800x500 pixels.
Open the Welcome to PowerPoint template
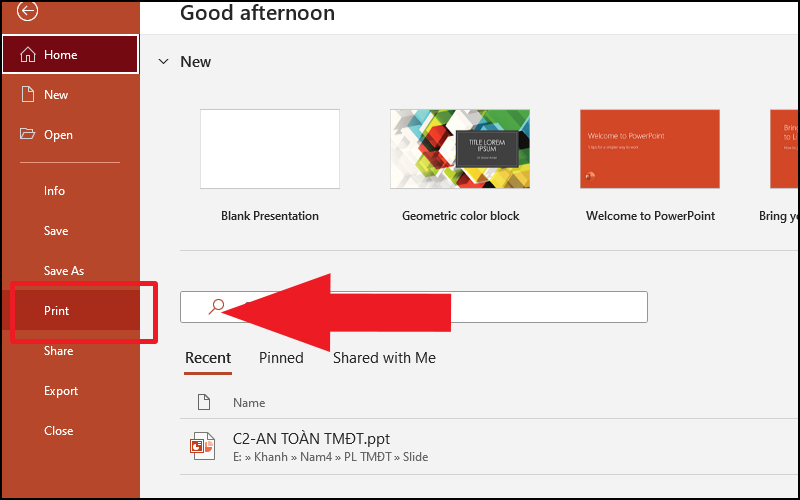pyautogui.click(x=650, y=149)
